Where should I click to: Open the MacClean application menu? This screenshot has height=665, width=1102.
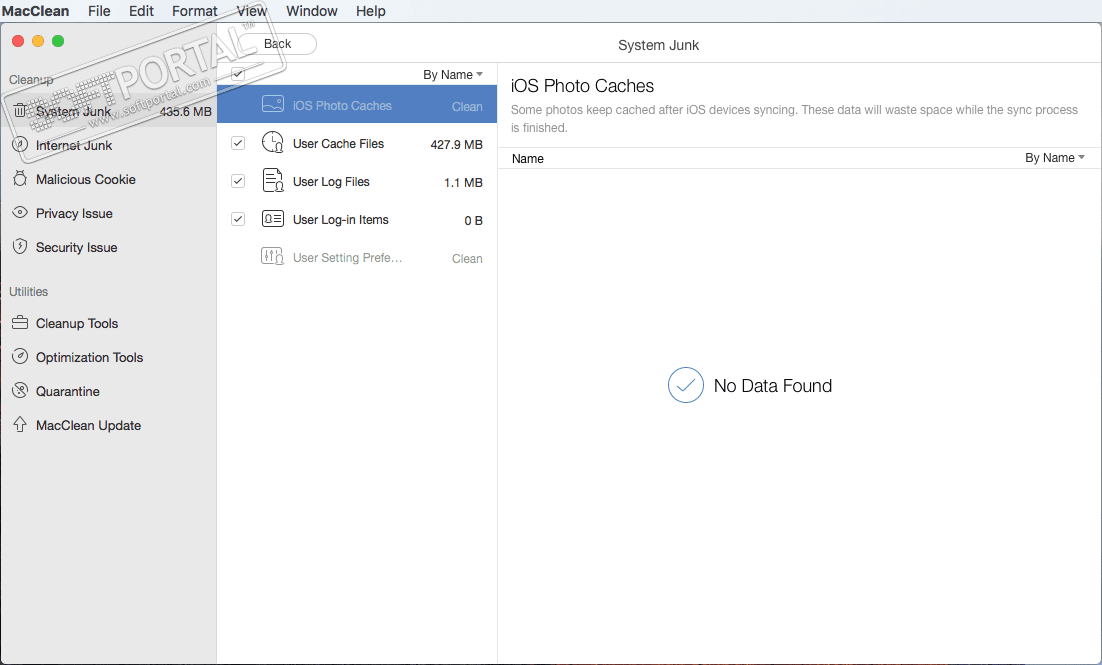tap(36, 11)
